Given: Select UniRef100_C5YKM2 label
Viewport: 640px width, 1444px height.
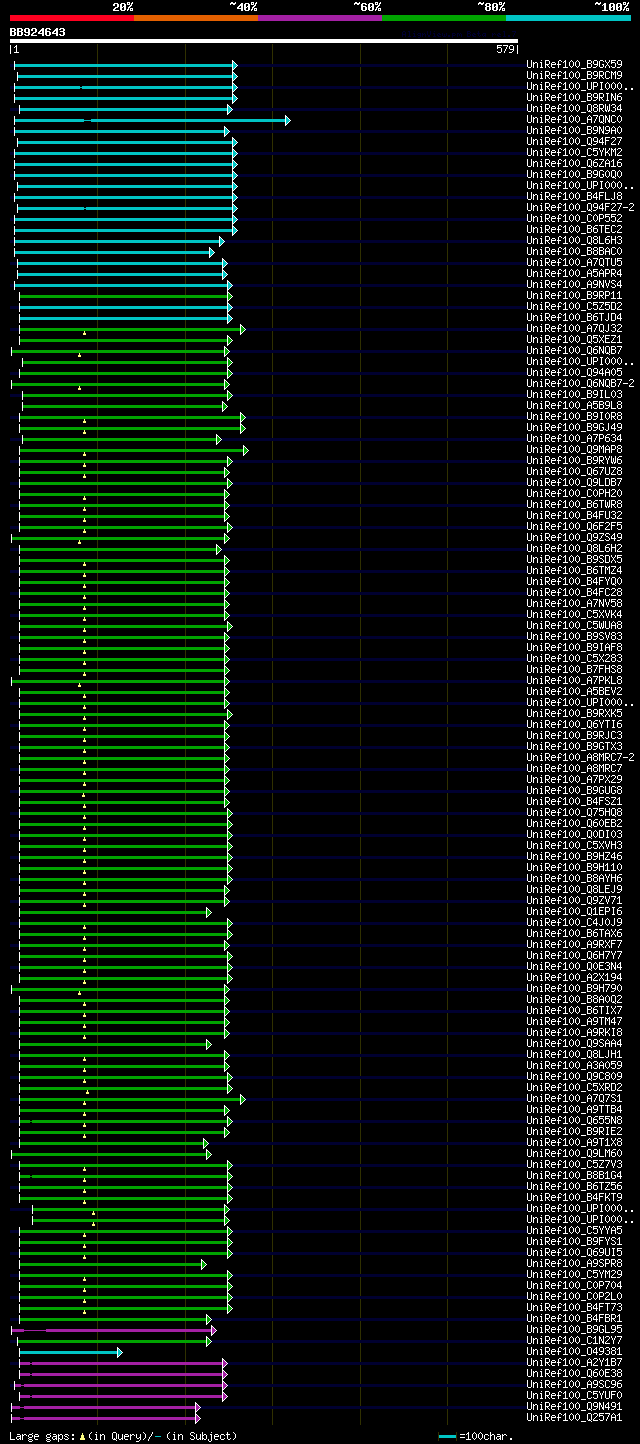Looking at the screenshot, I should pyautogui.click(x=575, y=152).
